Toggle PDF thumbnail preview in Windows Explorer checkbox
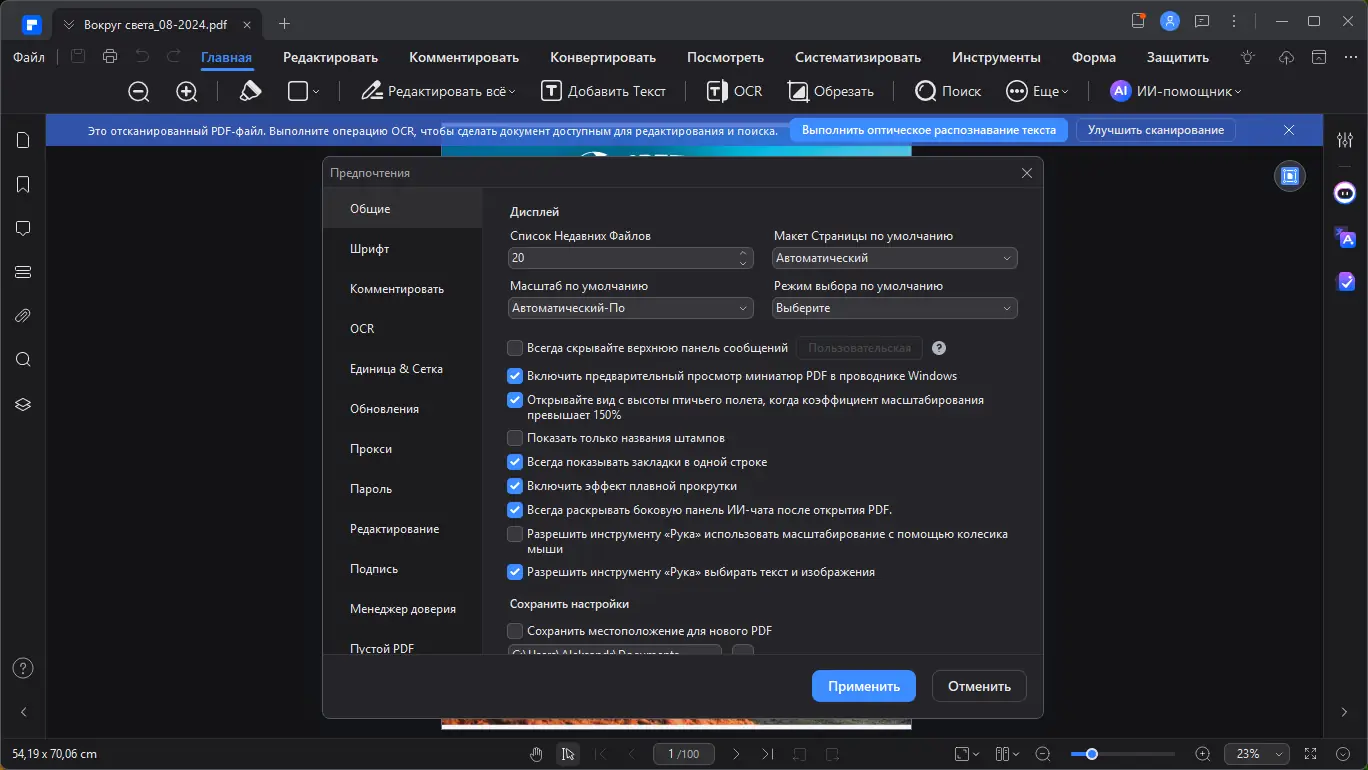The height and width of the screenshot is (770, 1368). tap(515, 376)
